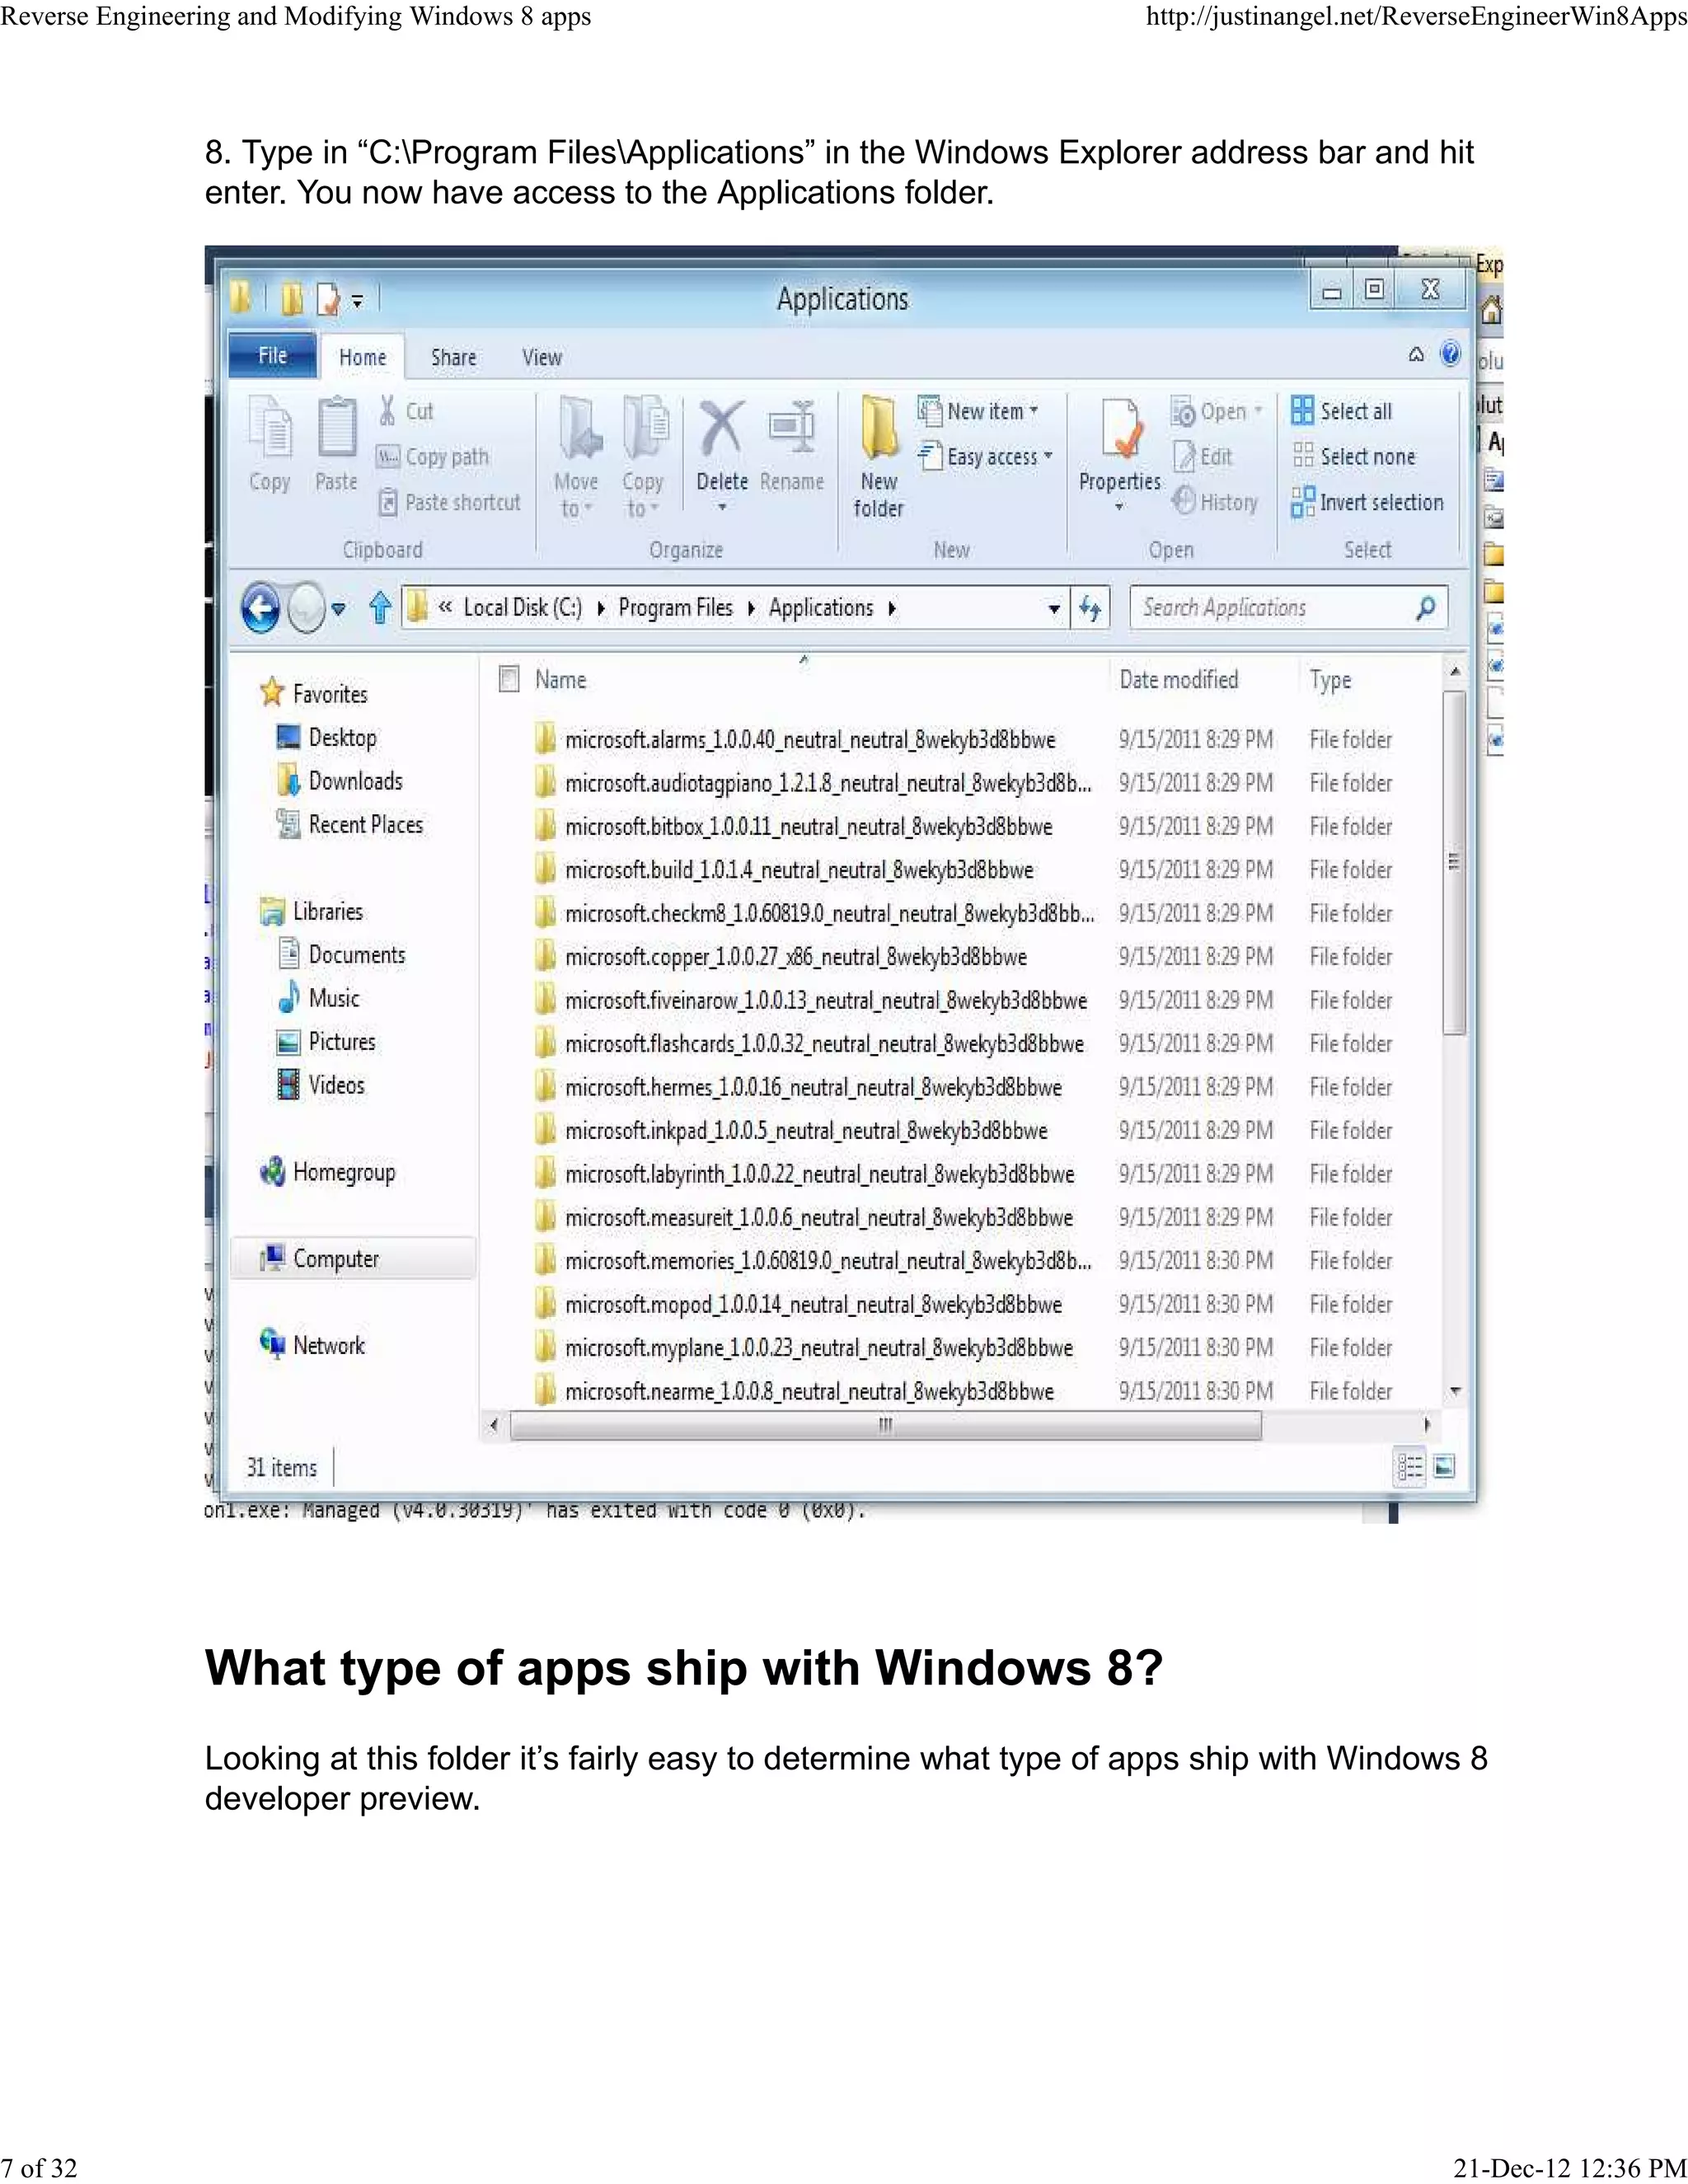This screenshot has height=2184, width=1688.
Task: Sort by the Name column header
Action: 560,680
